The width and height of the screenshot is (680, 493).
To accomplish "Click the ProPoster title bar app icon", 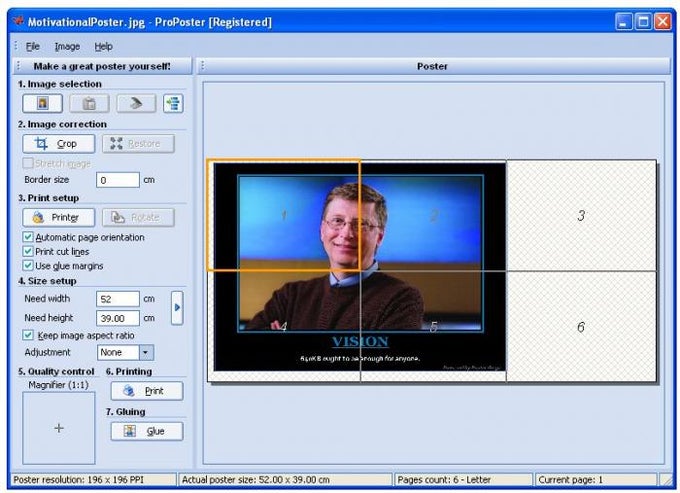I will 19,21.
